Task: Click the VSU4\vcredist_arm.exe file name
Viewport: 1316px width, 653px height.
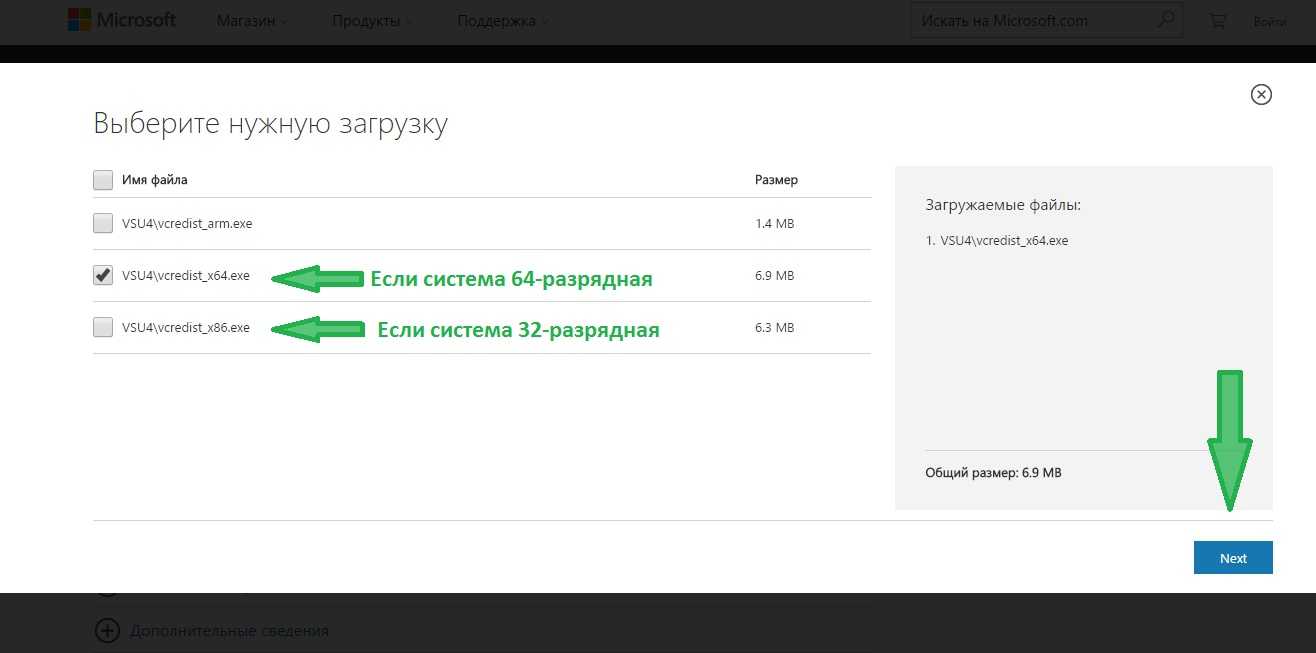Action: tap(187, 223)
